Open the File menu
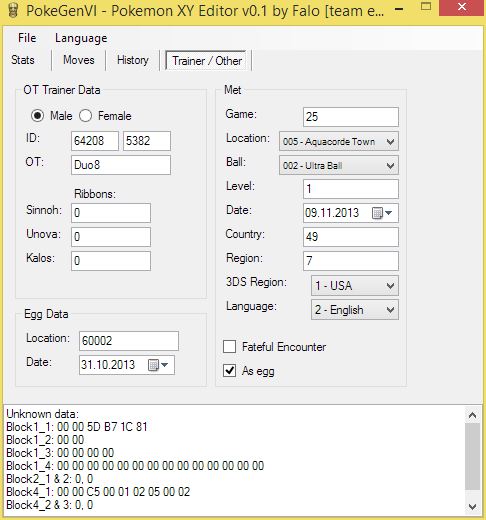 pos(27,38)
